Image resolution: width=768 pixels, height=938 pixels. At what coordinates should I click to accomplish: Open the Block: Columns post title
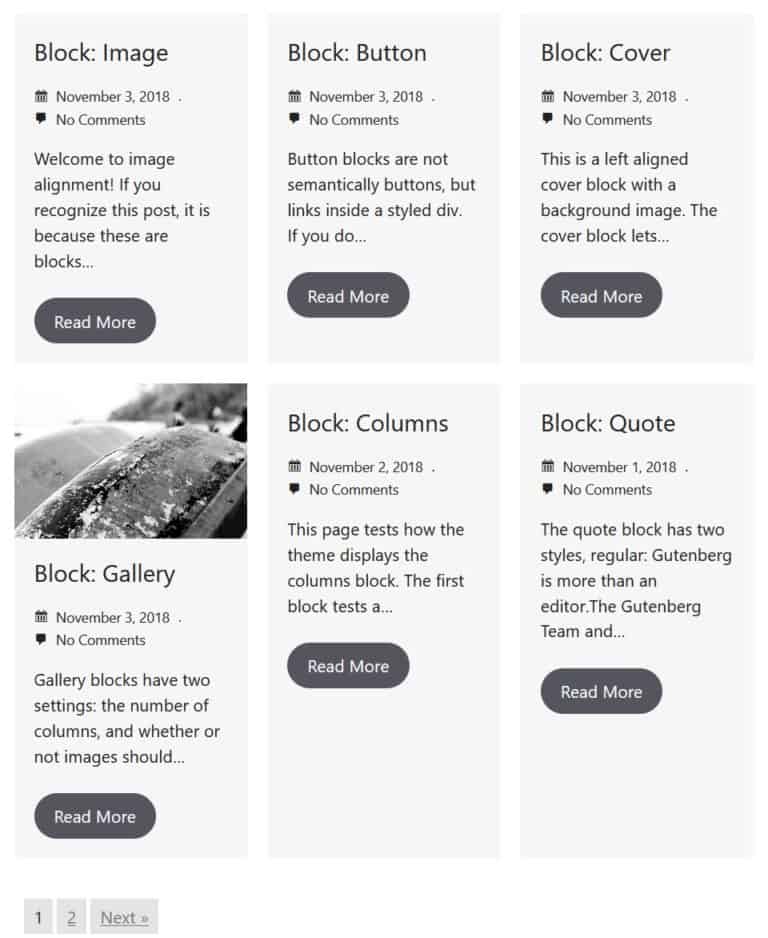point(366,423)
